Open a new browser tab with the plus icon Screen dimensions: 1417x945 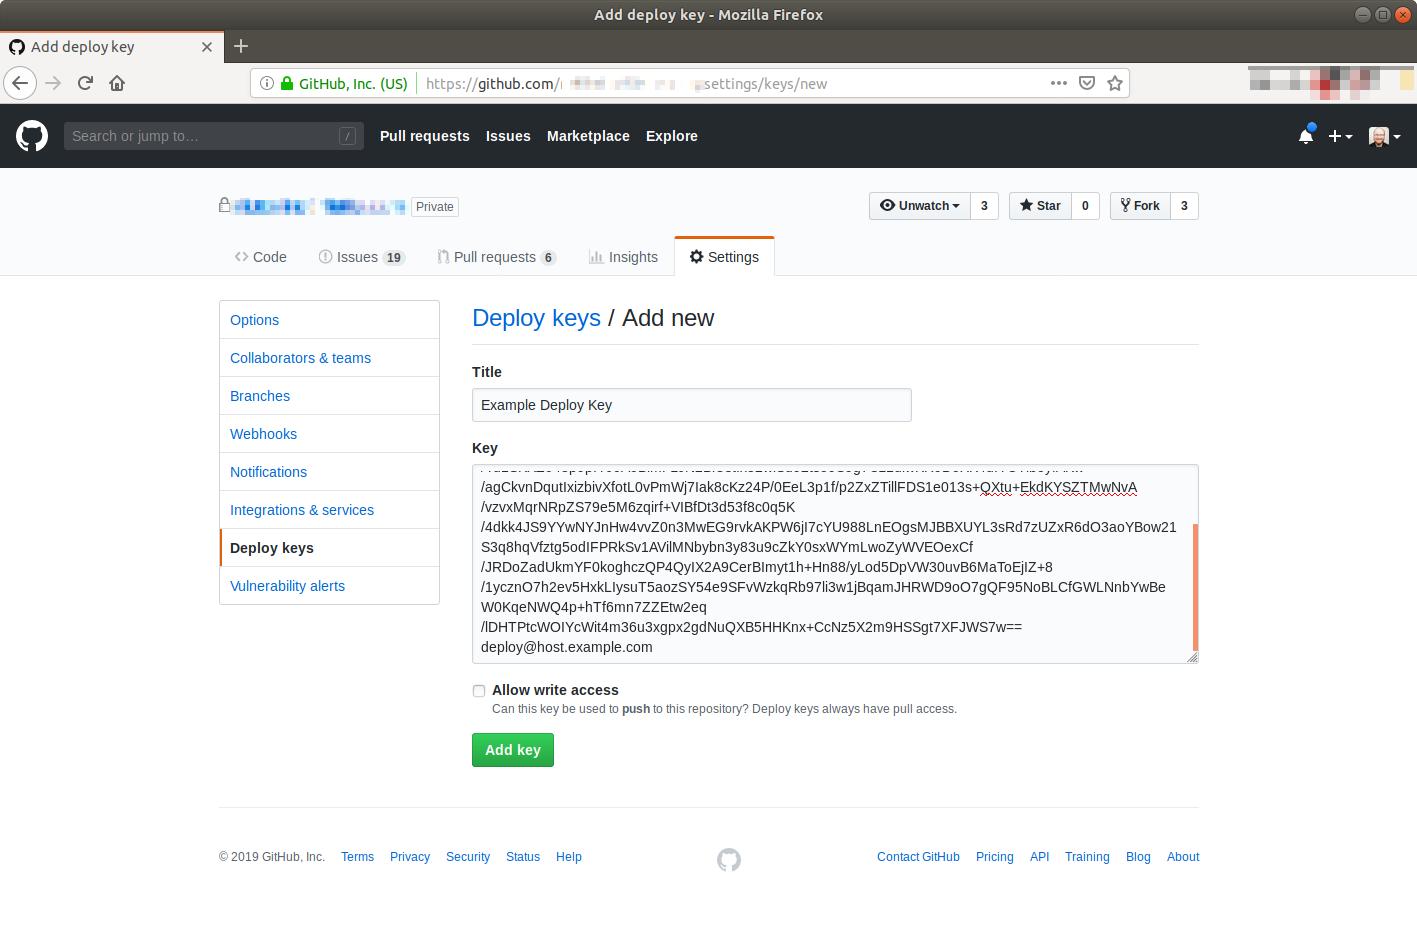tap(240, 46)
